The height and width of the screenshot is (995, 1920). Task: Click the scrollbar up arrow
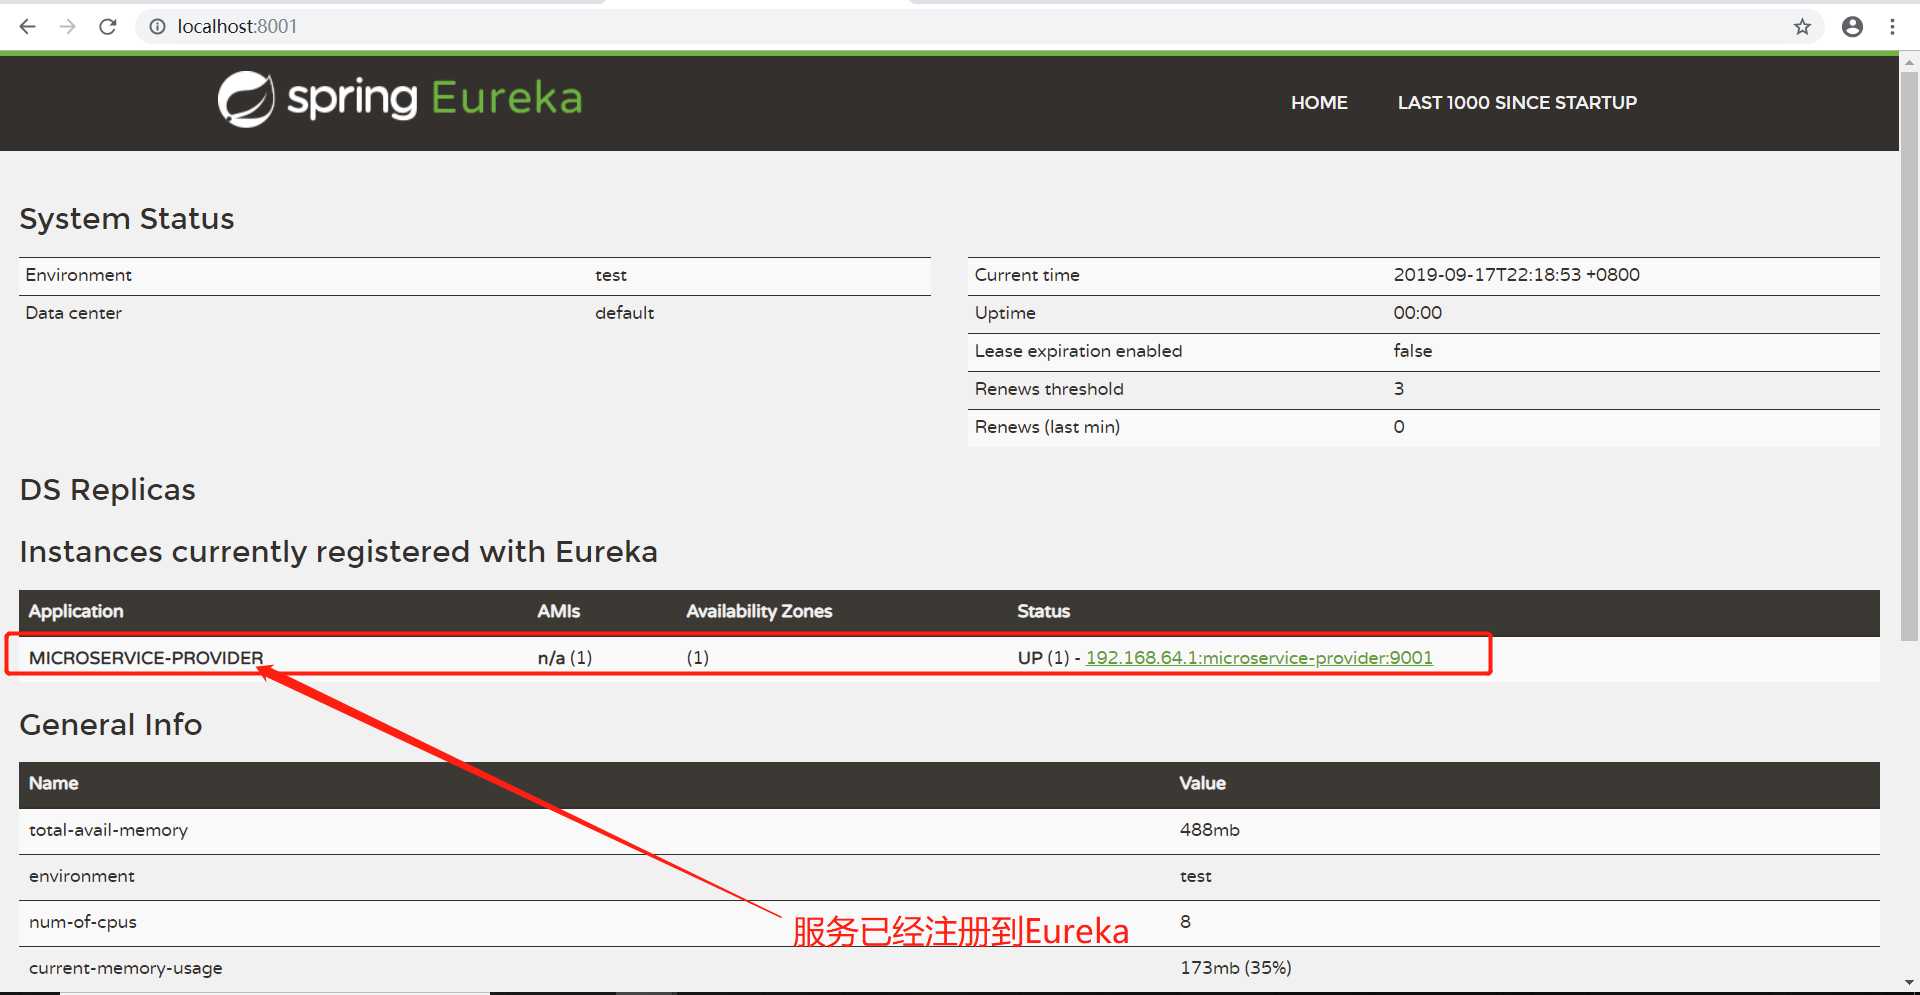[1909, 62]
